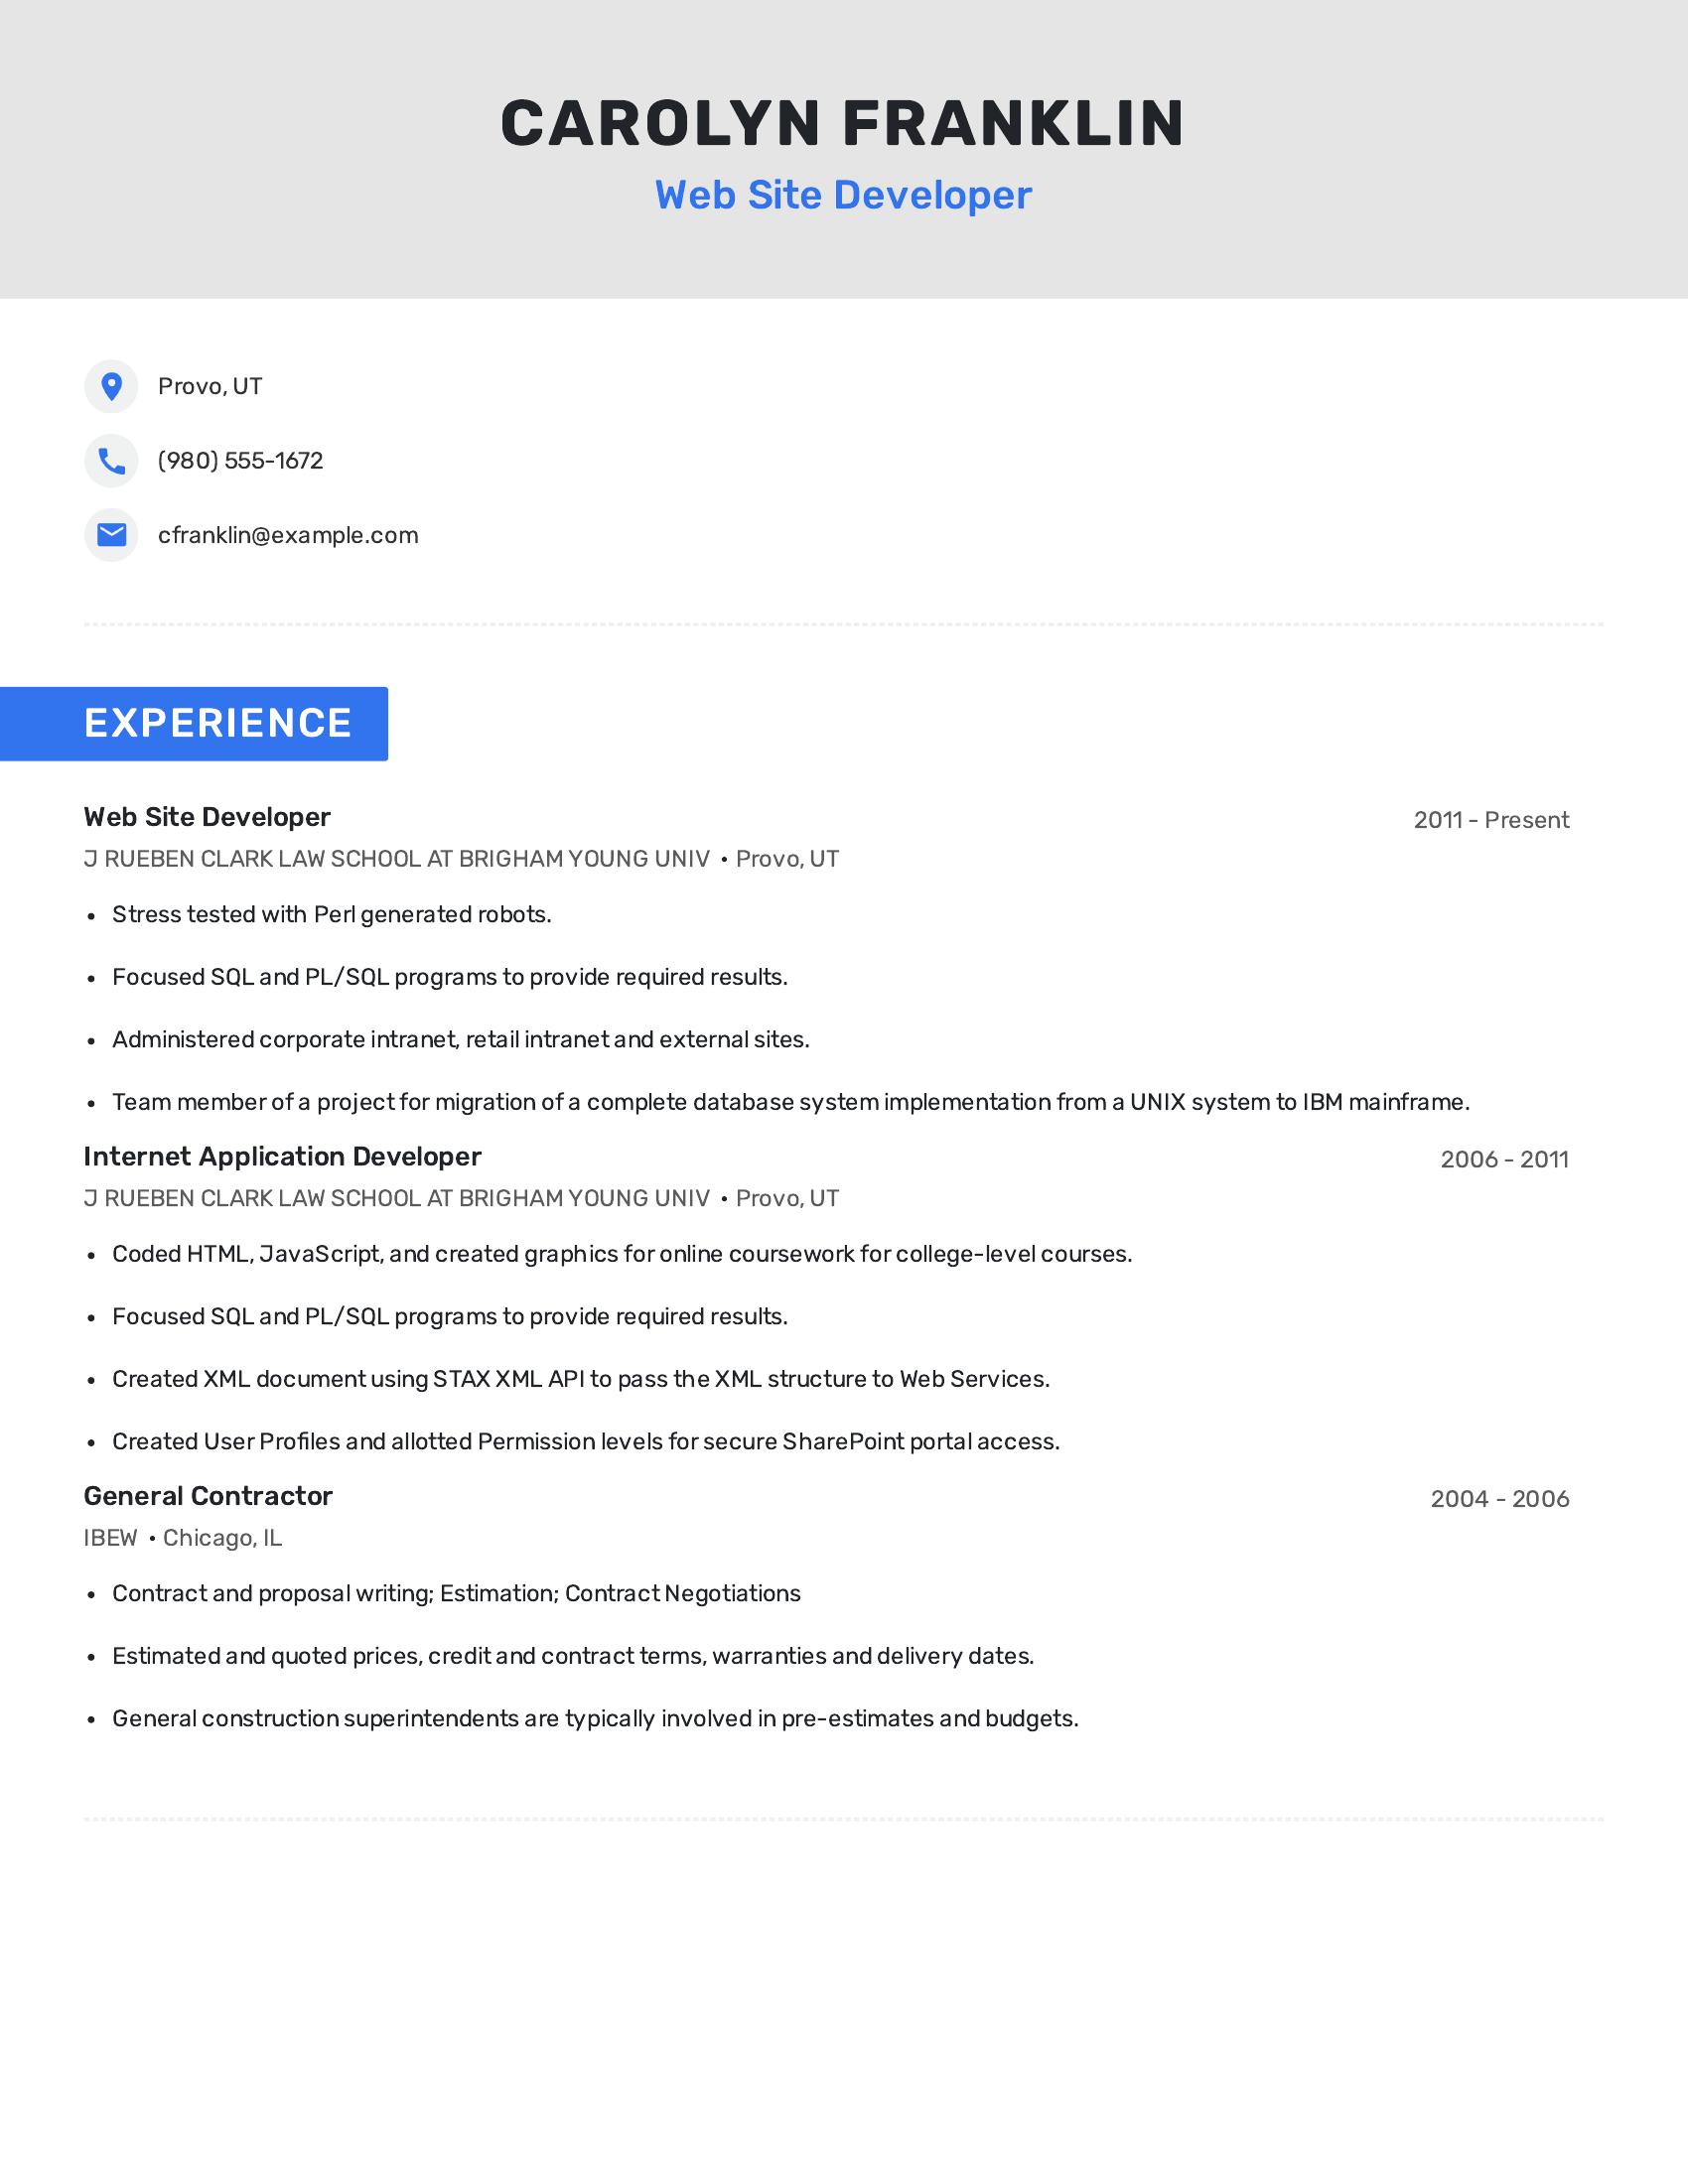Click the employer line under Web Site Developer
Screen dimensions: 1688x2184
461,859
